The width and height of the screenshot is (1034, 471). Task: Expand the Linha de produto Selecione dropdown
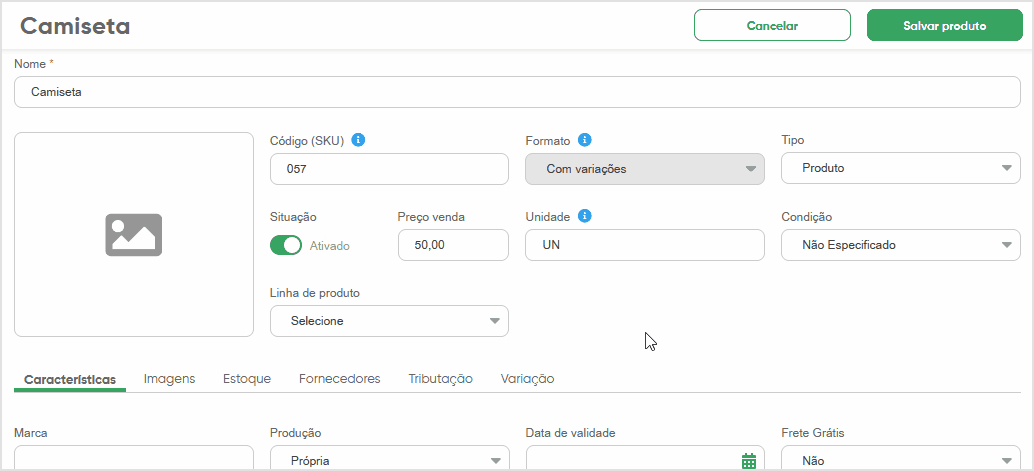(390, 321)
